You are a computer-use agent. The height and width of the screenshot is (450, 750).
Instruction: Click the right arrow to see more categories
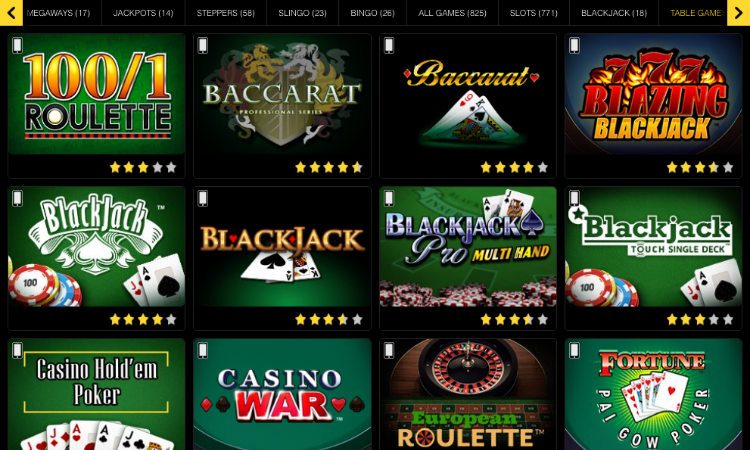(739, 12)
